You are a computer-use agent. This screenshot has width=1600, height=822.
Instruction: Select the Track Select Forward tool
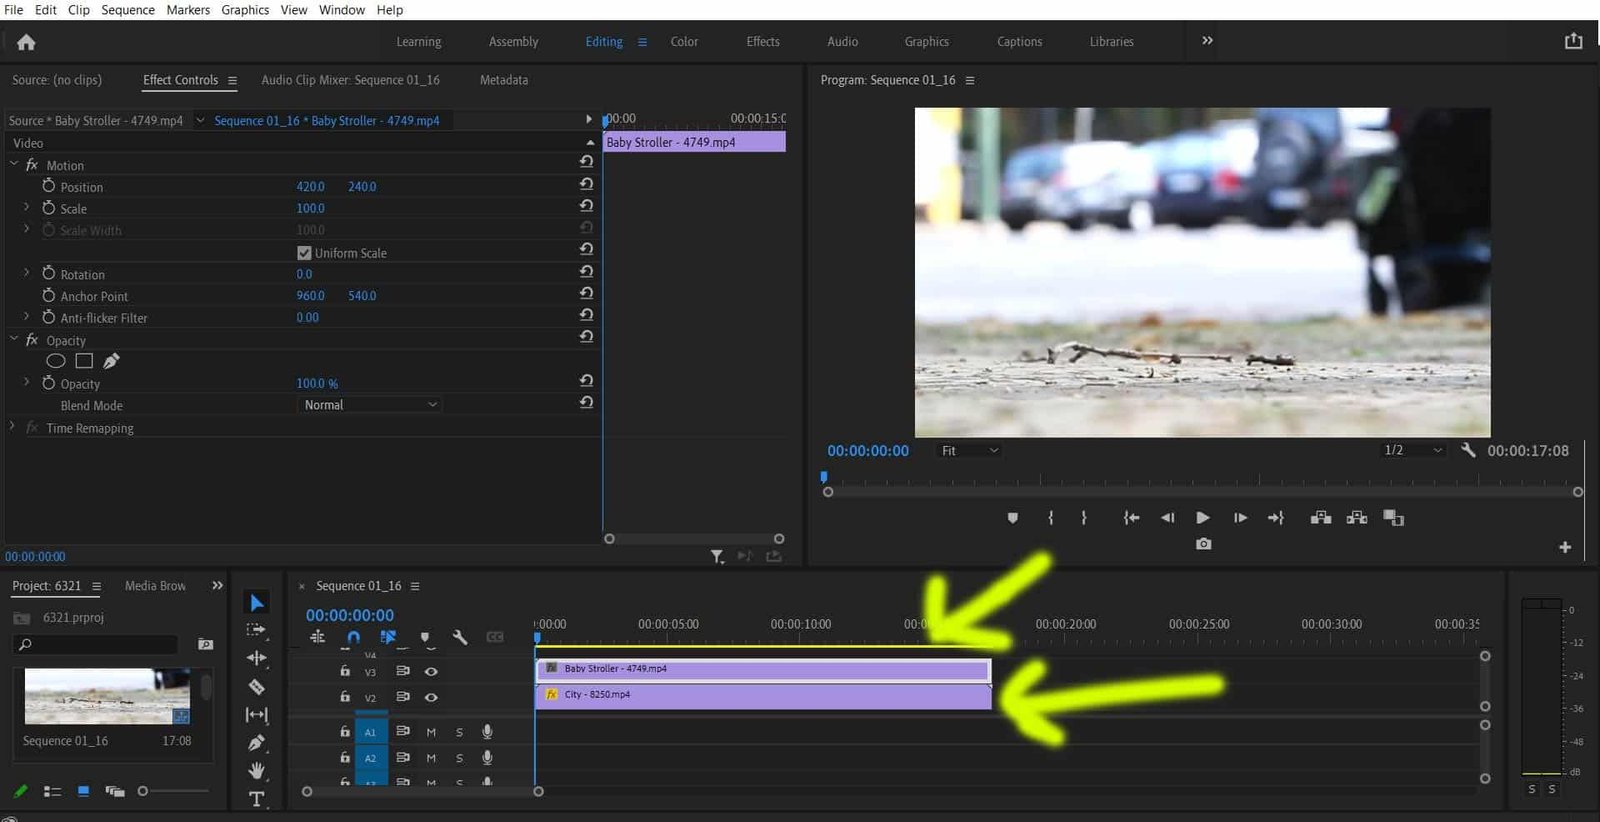257,630
